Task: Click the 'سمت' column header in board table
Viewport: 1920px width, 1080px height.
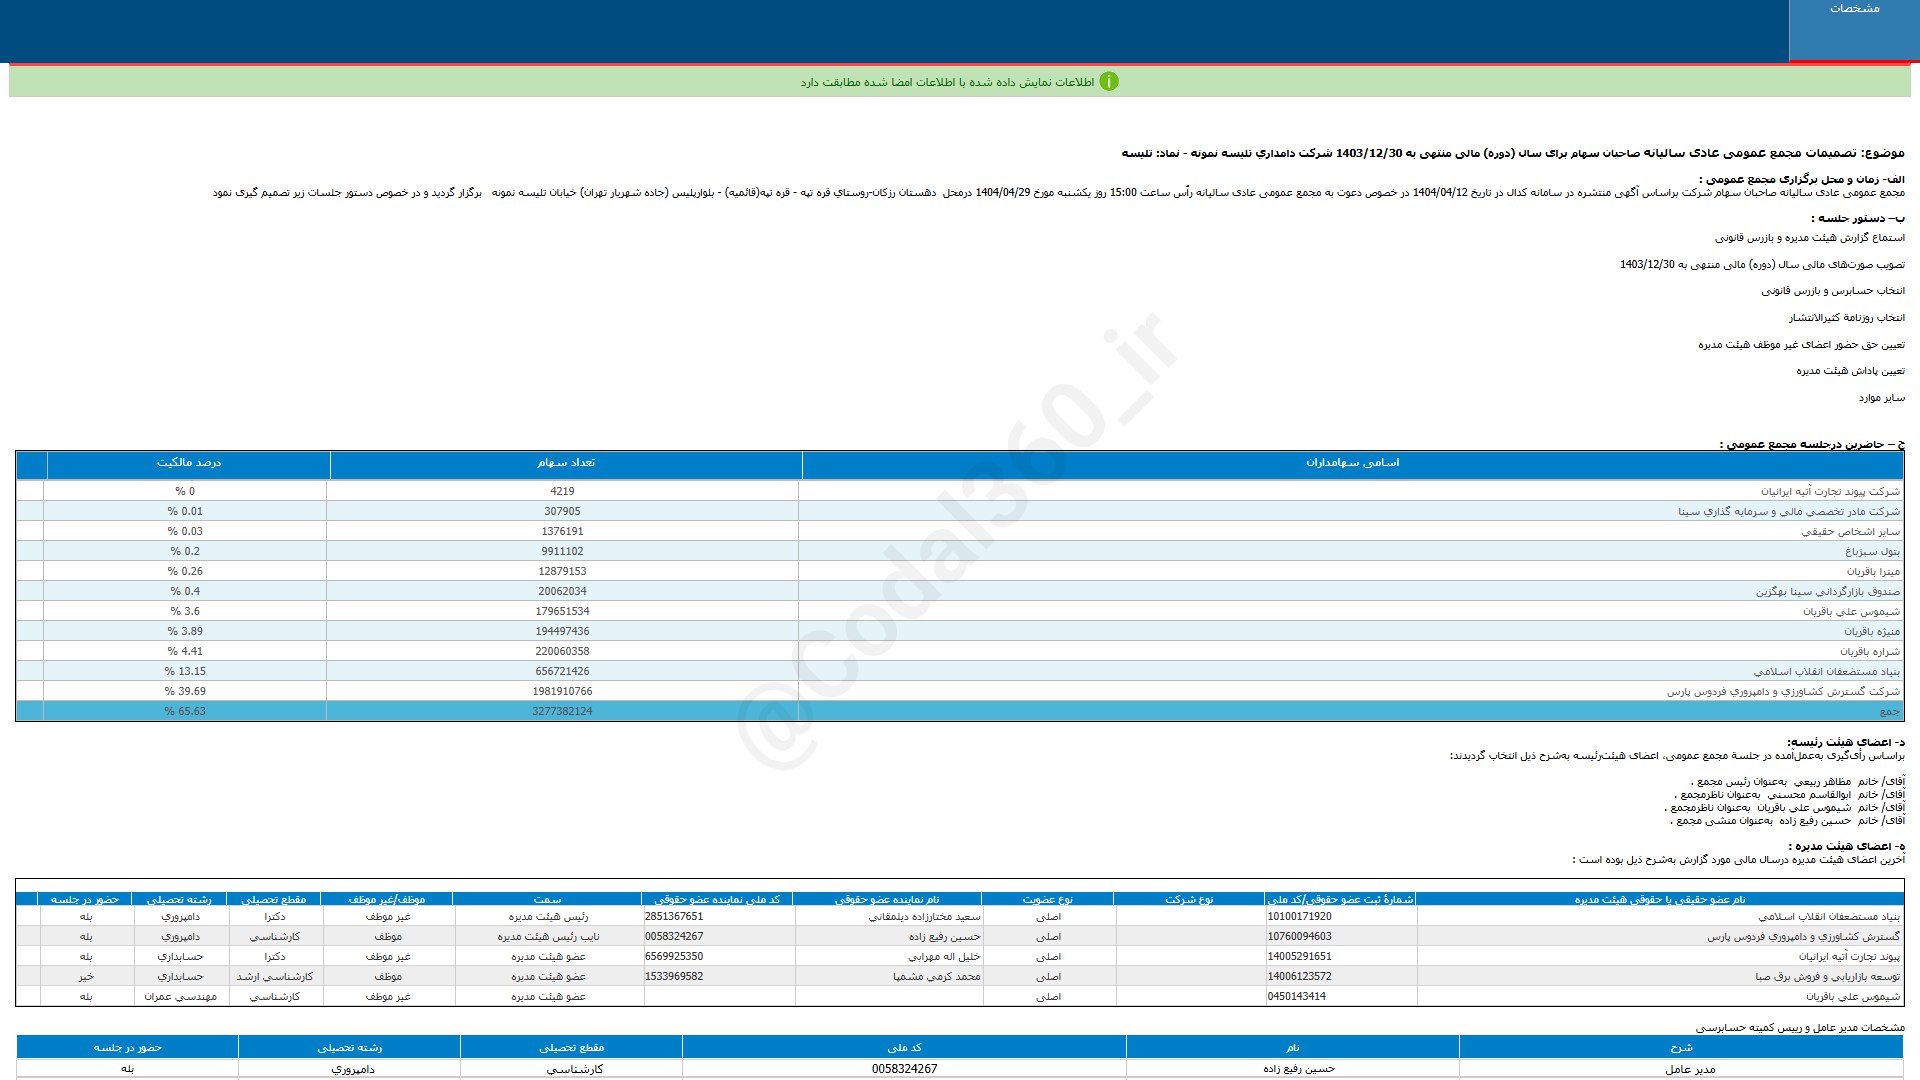Action: 548,899
